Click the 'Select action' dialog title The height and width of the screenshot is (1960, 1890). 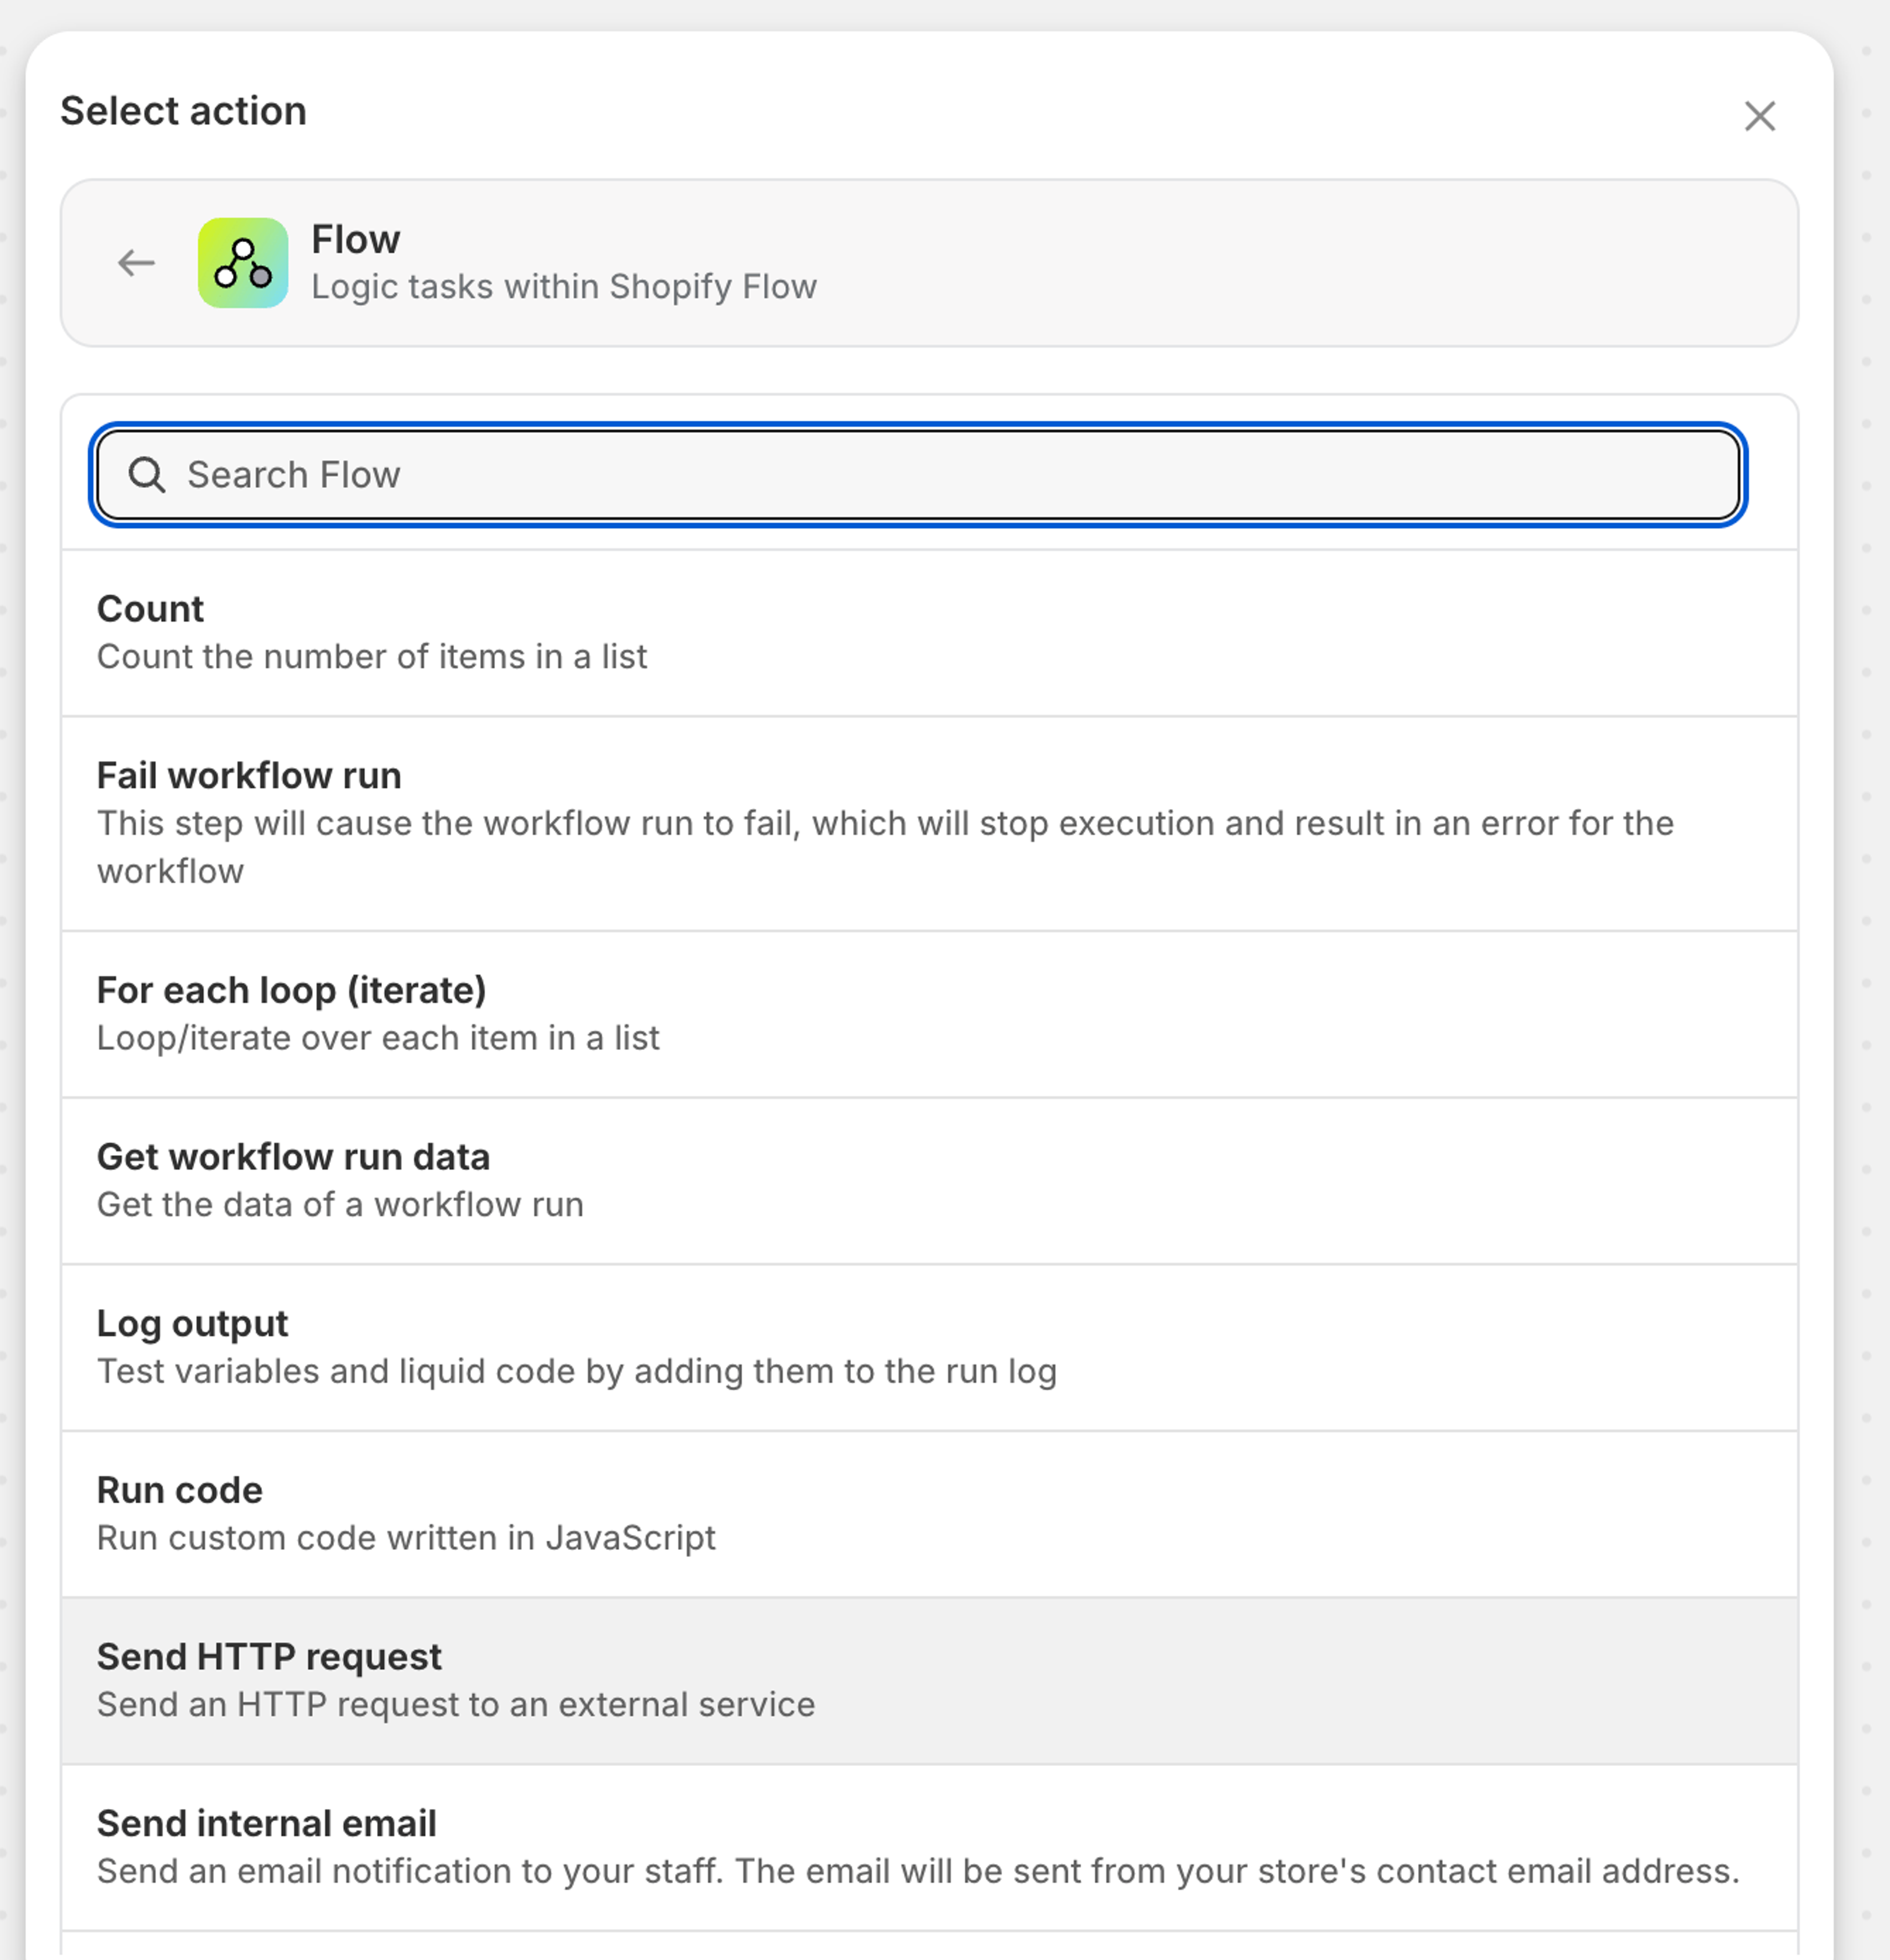183,111
